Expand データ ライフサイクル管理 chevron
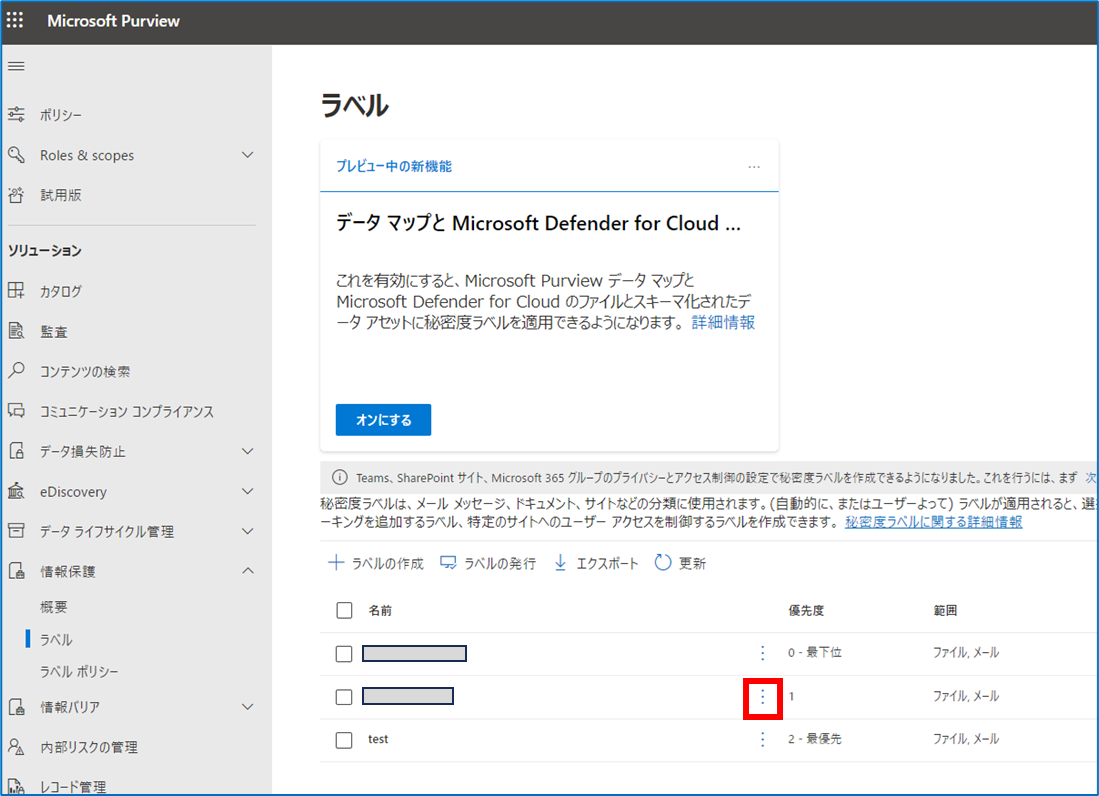 247,530
